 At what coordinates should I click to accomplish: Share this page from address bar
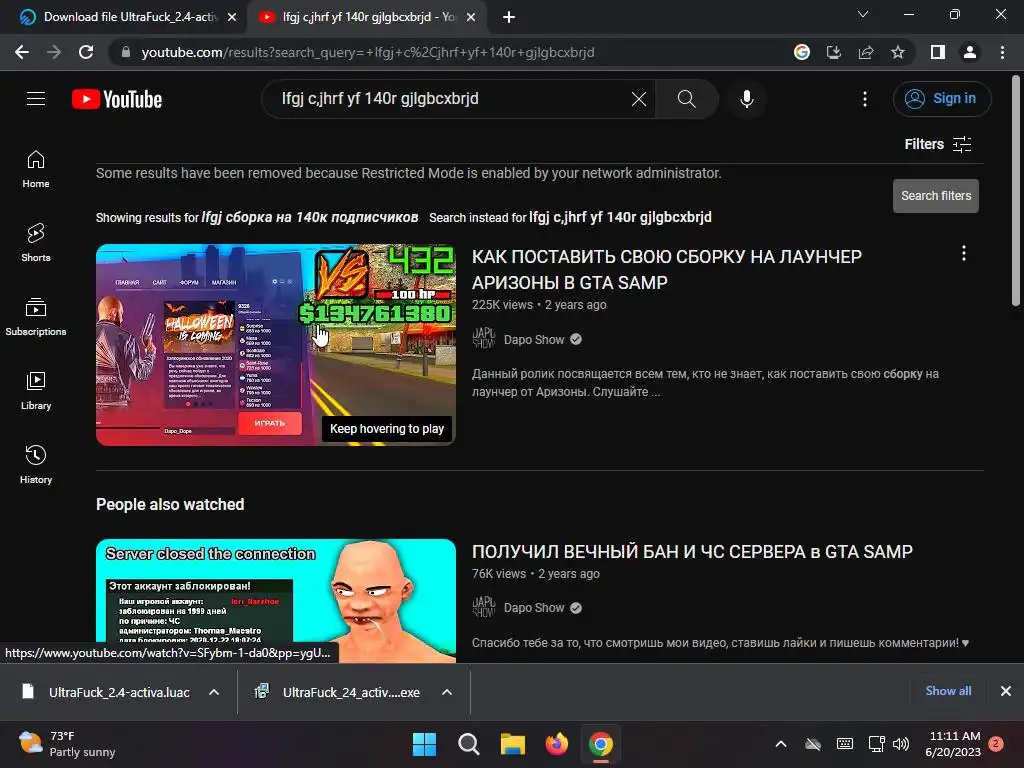pyautogui.click(x=866, y=52)
